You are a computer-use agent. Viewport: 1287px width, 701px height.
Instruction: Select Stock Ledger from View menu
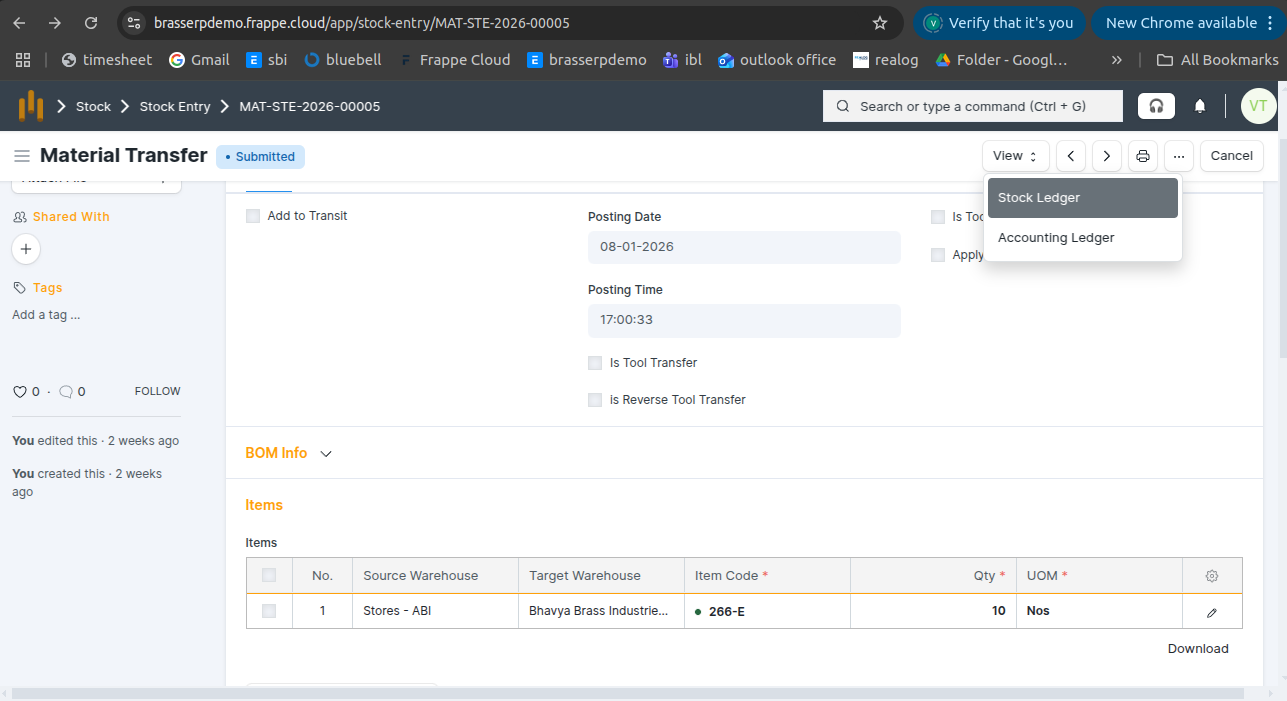tap(1082, 198)
